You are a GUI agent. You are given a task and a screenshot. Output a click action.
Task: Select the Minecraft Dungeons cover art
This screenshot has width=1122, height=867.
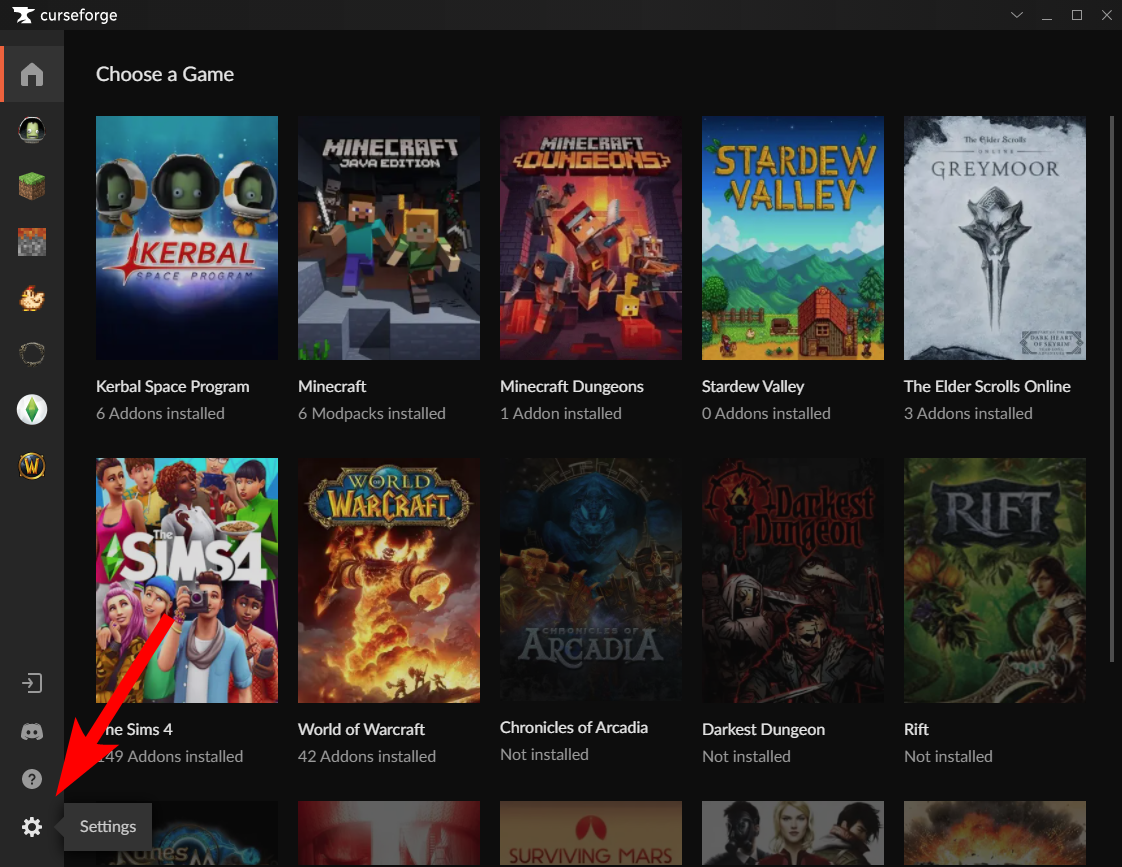(590, 237)
